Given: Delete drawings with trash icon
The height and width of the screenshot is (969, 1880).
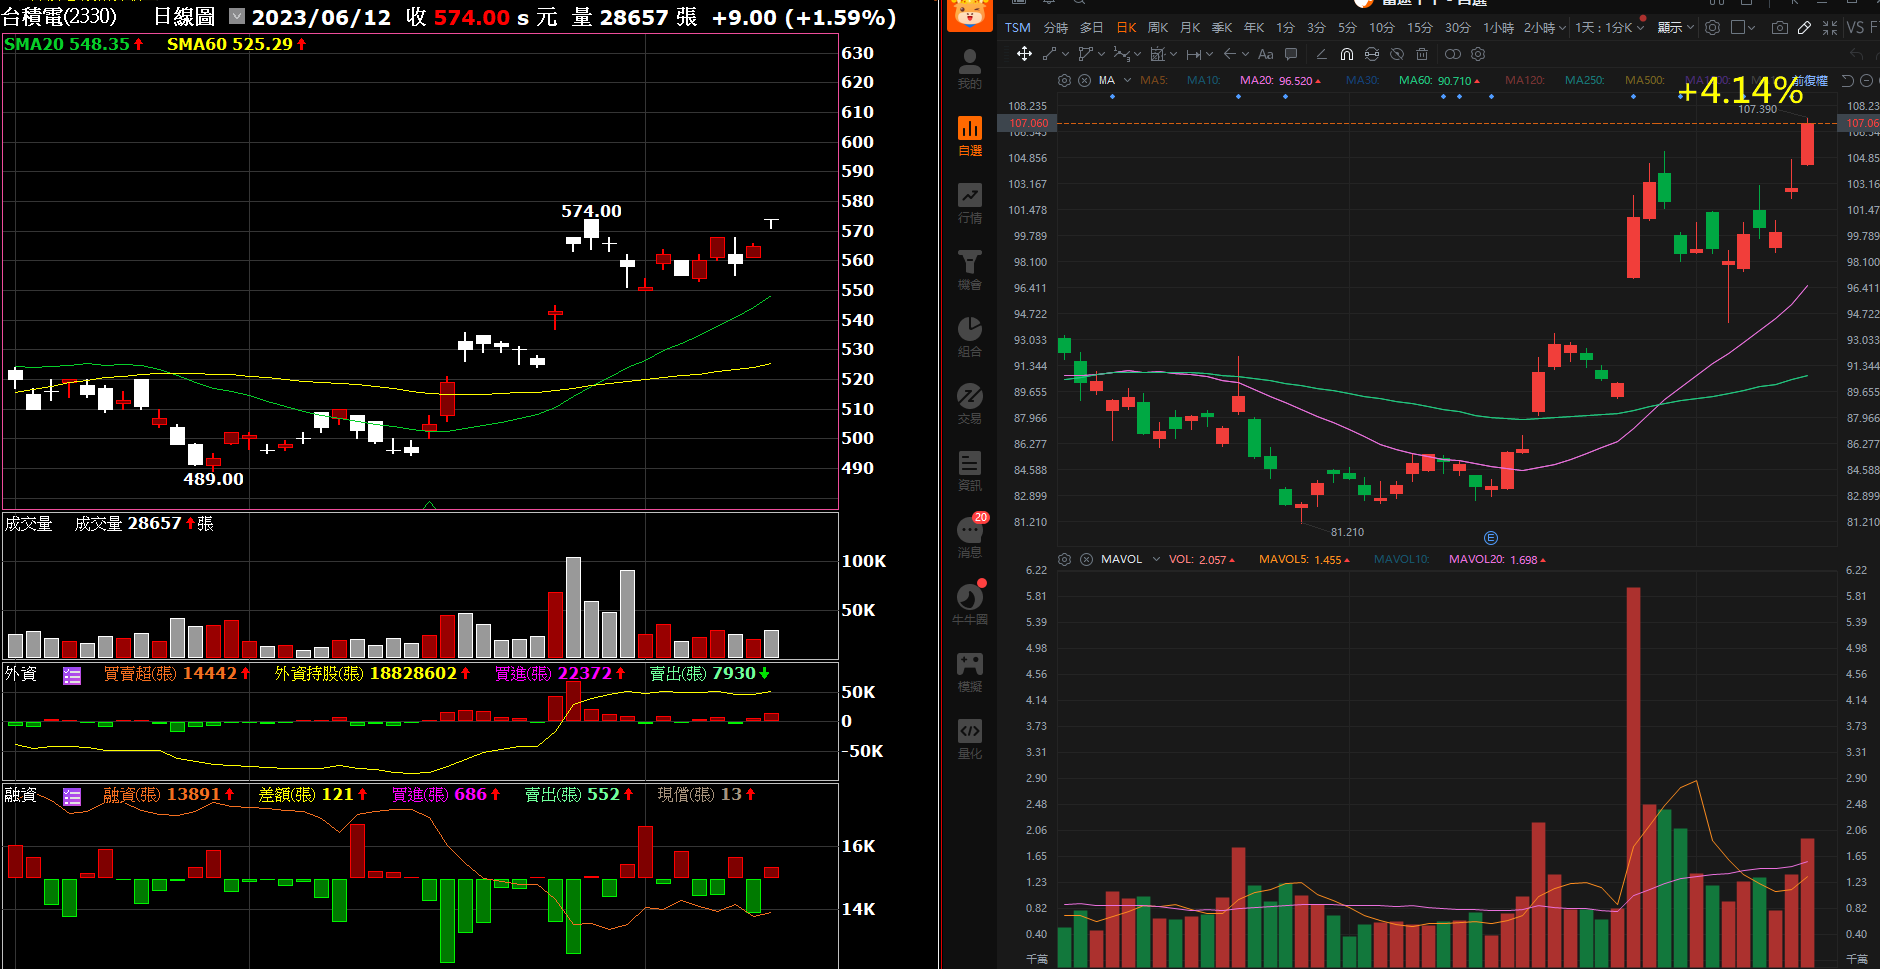Looking at the screenshot, I should click(x=1422, y=54).
